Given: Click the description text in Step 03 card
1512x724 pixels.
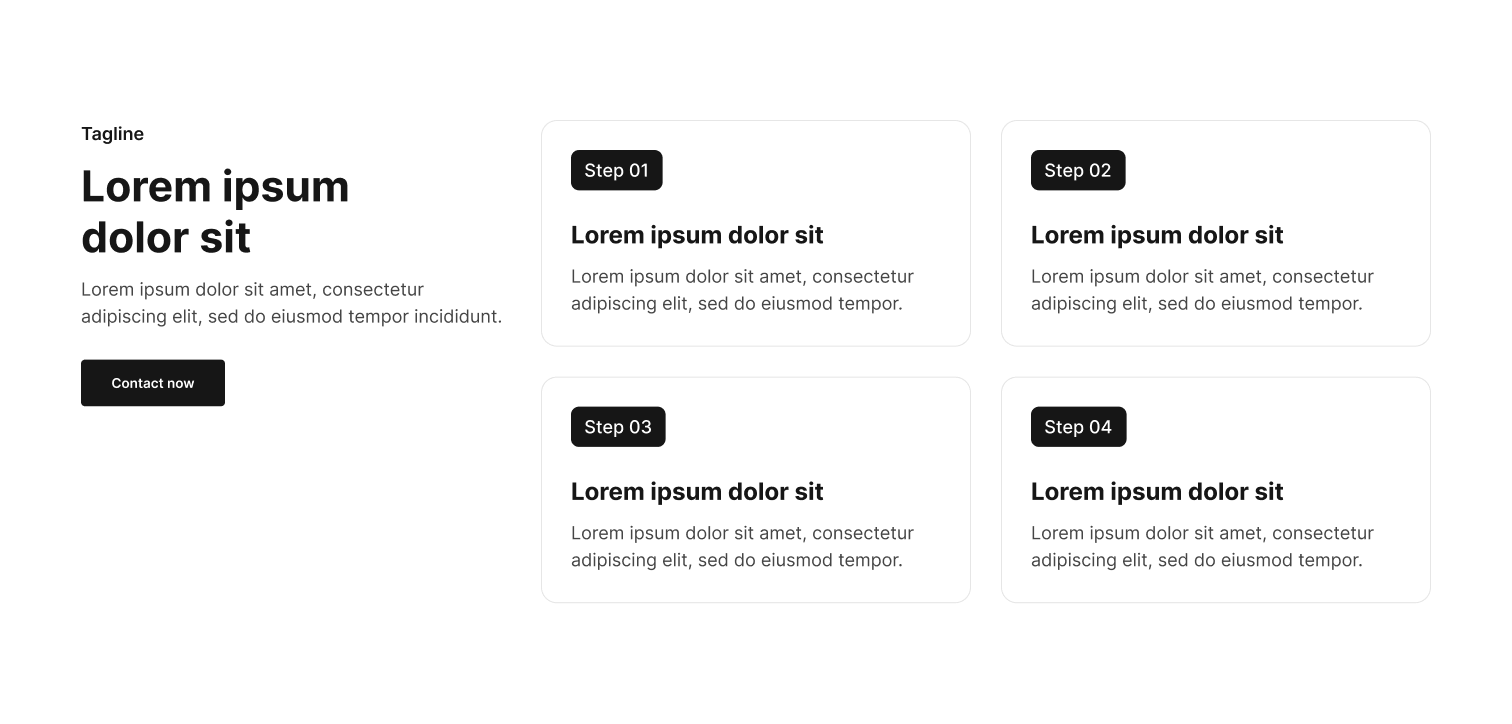Looking at the screenshot, I should coord(743,547).
